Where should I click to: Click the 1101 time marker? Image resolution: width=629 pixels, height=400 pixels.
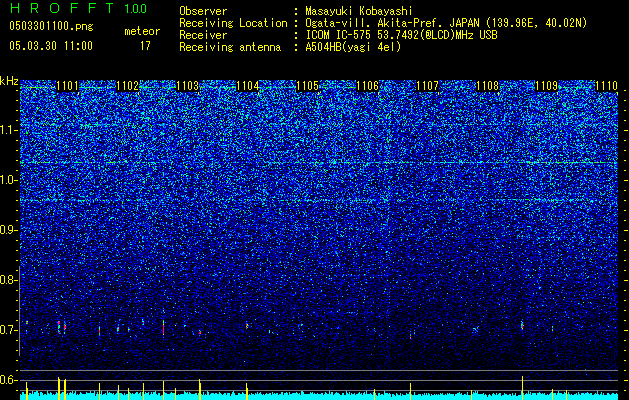point(67,86)
